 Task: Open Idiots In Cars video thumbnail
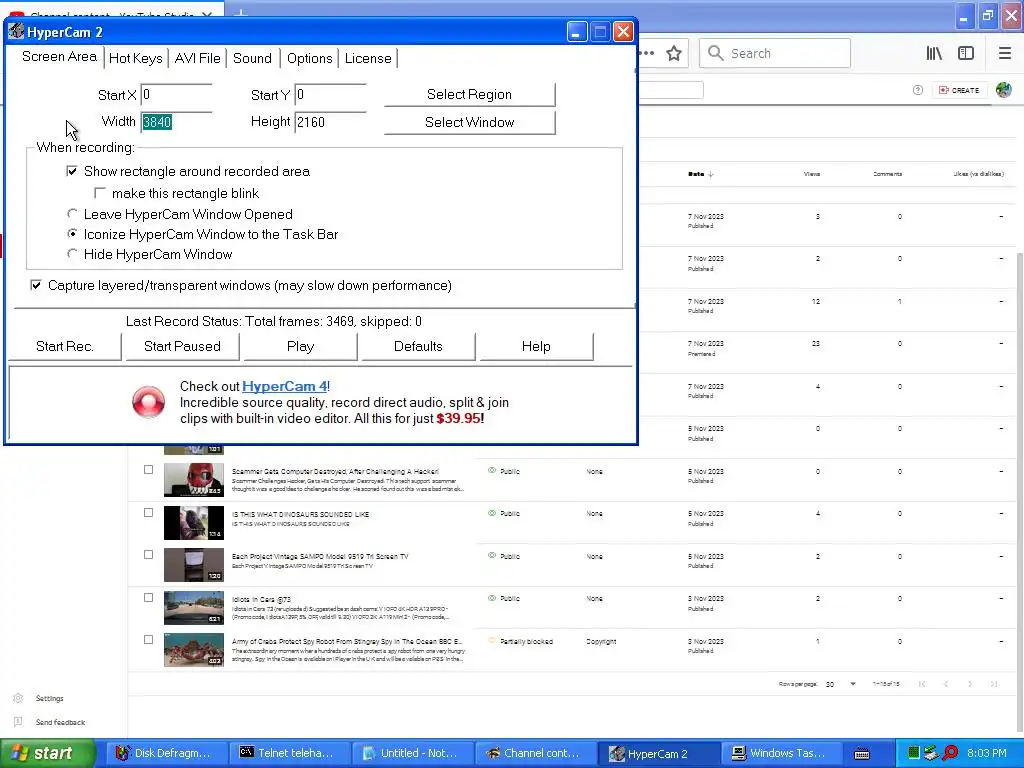click(x=194, y=607)
